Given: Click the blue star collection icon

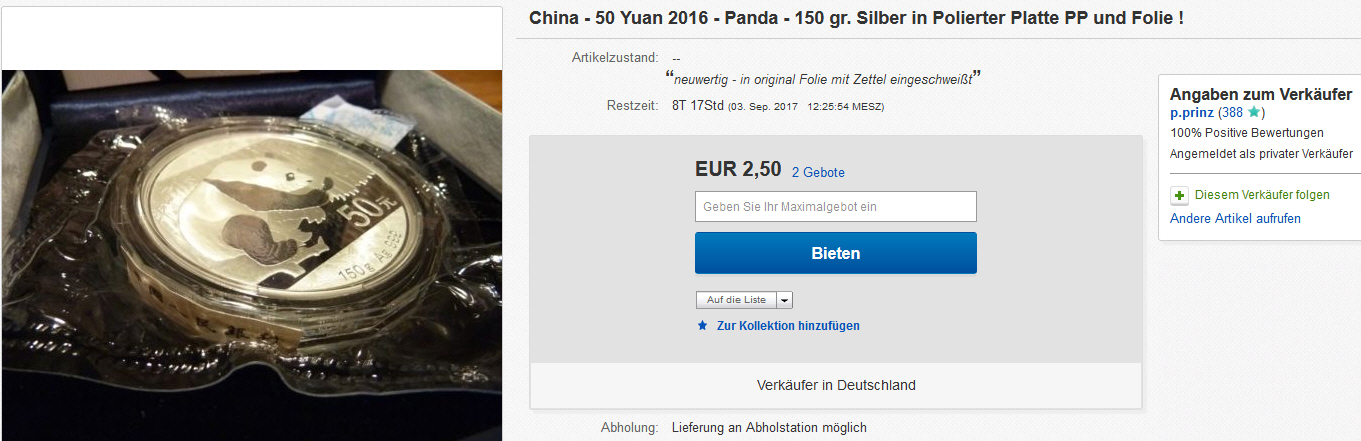Looking at the screenshot, I should [x=703, y=326].
